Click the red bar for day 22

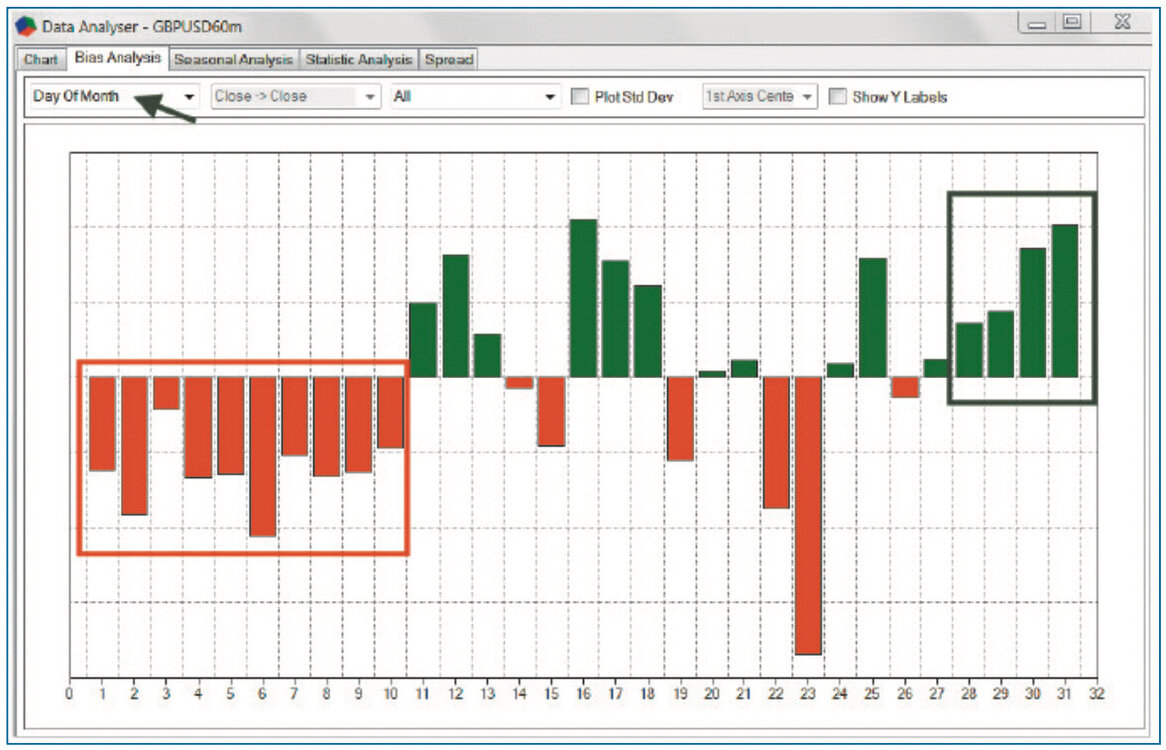[776, 442]
